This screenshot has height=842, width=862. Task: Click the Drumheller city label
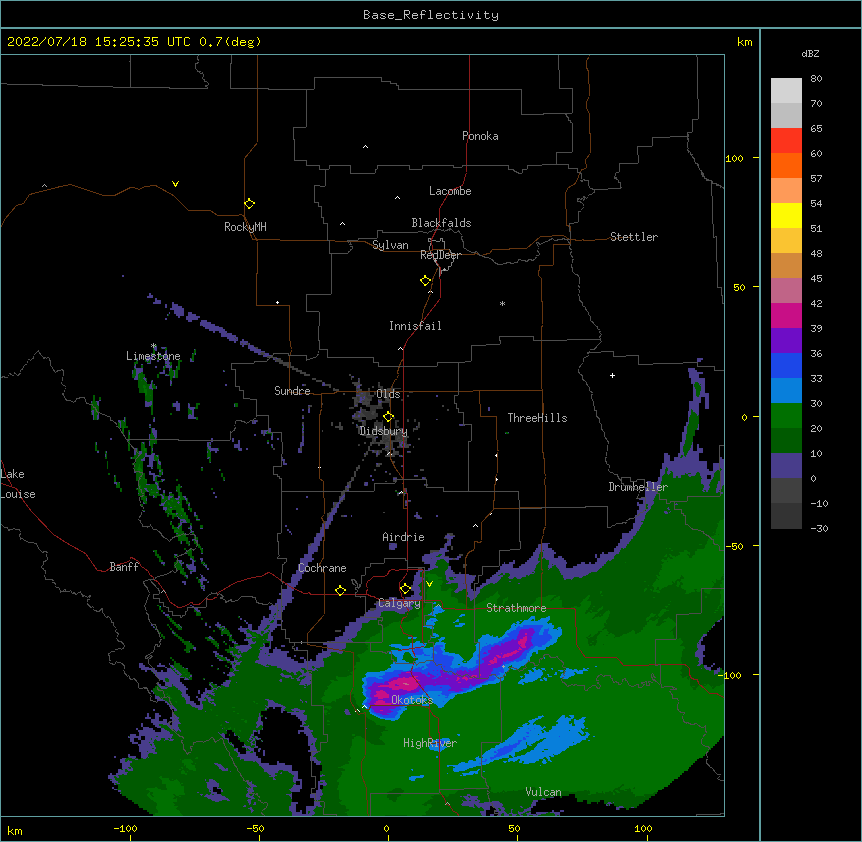[x=638, y=487]
